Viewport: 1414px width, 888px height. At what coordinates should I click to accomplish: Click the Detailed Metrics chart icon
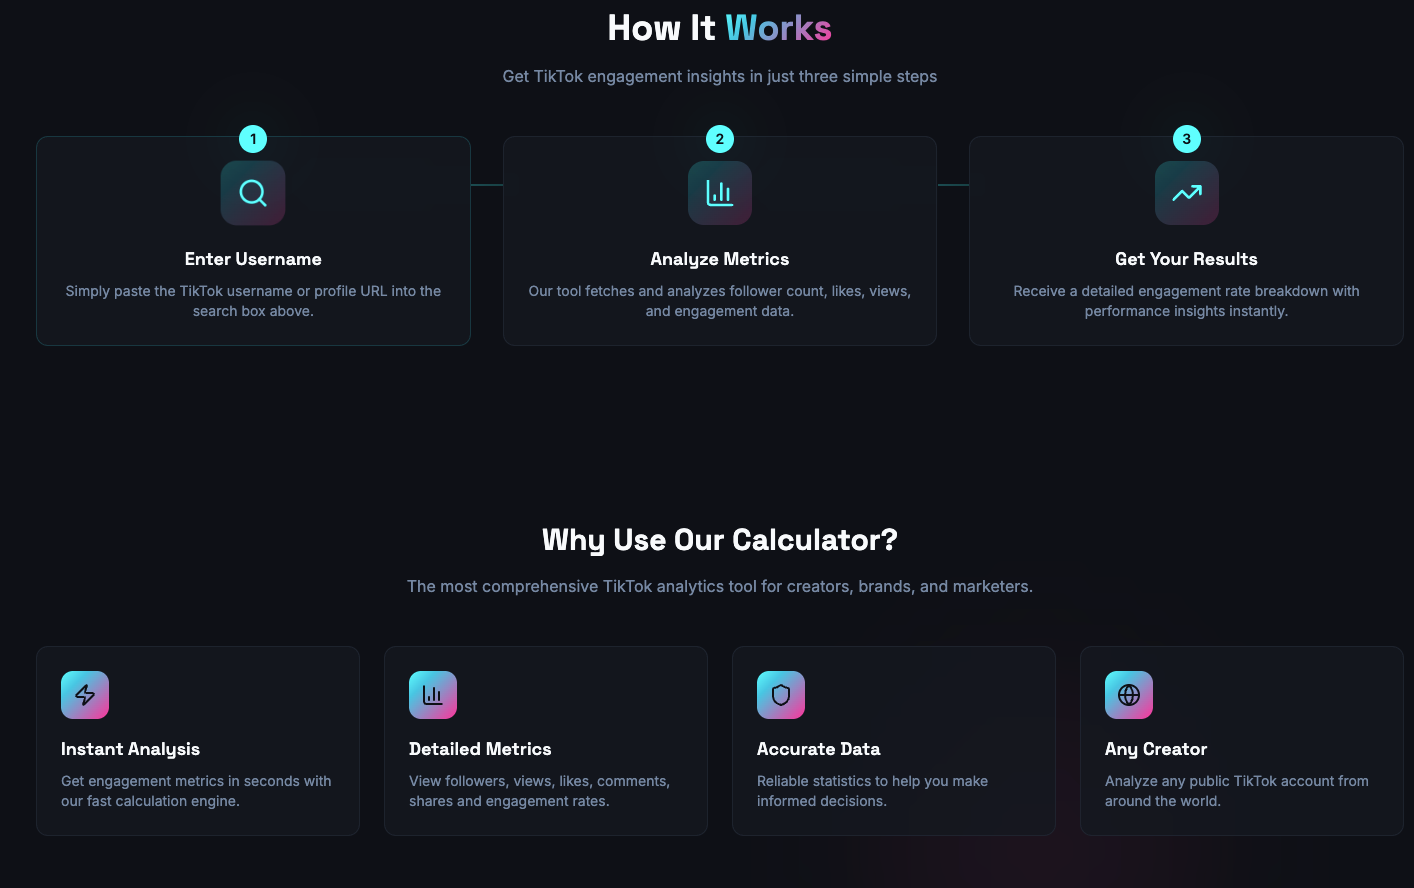click(433, 694)
